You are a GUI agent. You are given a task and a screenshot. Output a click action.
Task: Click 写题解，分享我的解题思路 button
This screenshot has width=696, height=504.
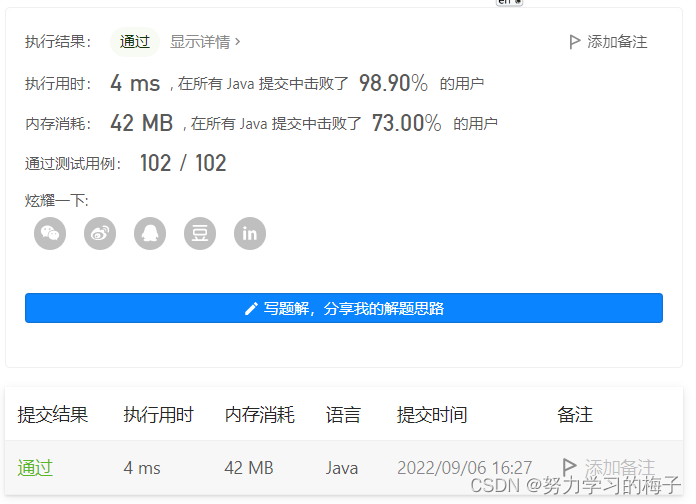tap(344, 308)
